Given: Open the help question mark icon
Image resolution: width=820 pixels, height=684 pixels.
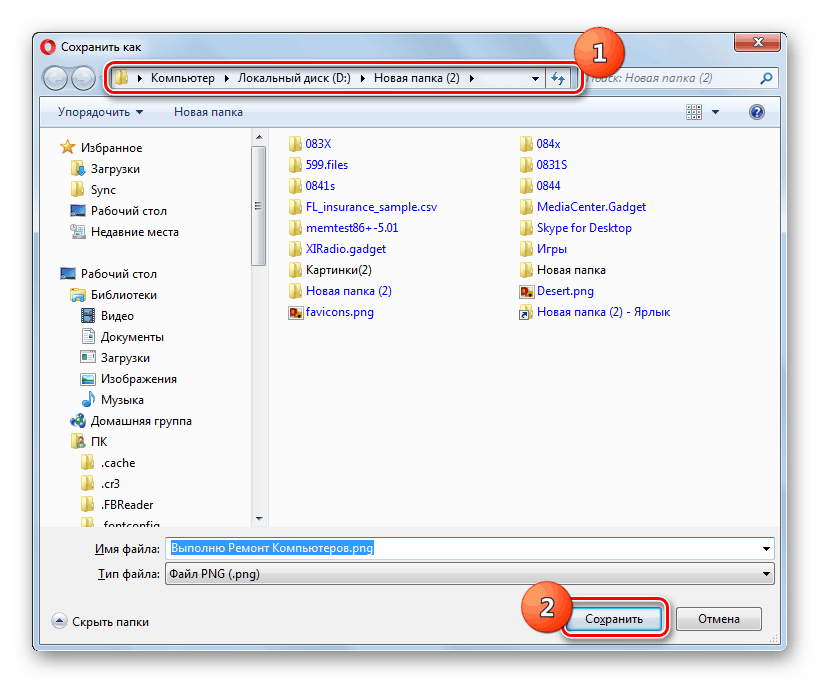Looking at the screenshot, I should coord(756,112).
